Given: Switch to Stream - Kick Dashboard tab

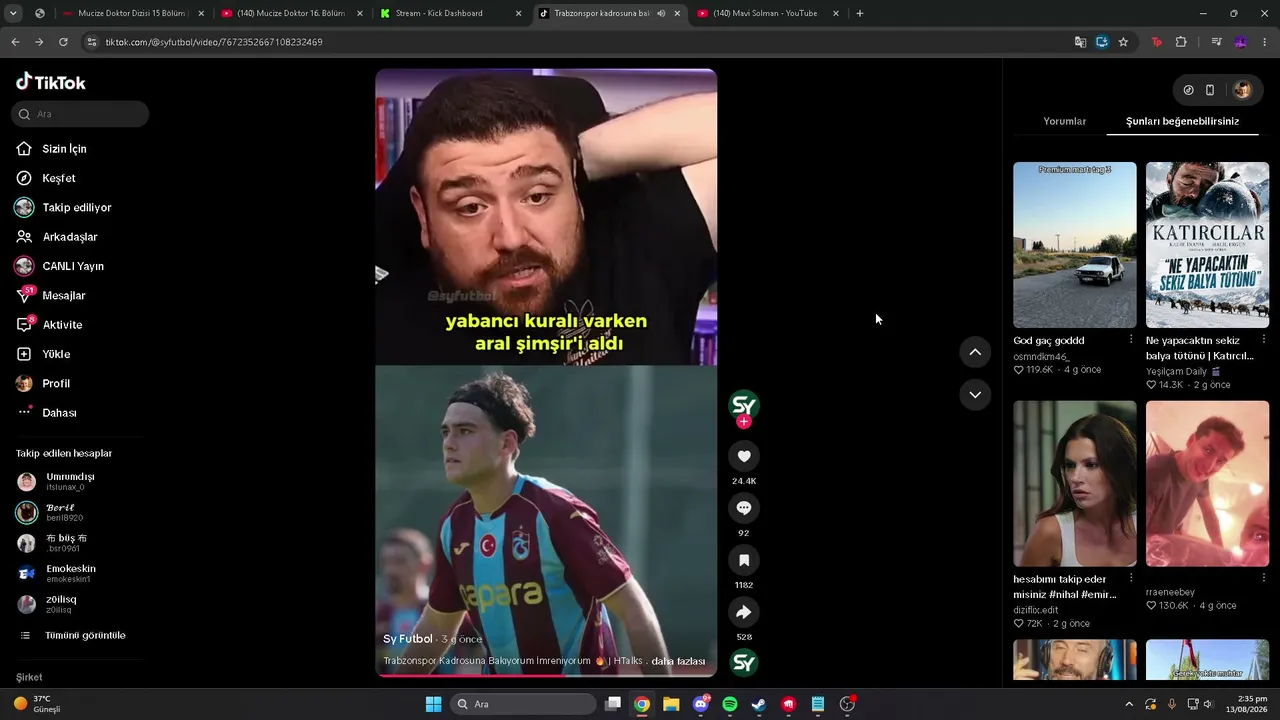Looking at the screenshot, I should pos(450,13).
